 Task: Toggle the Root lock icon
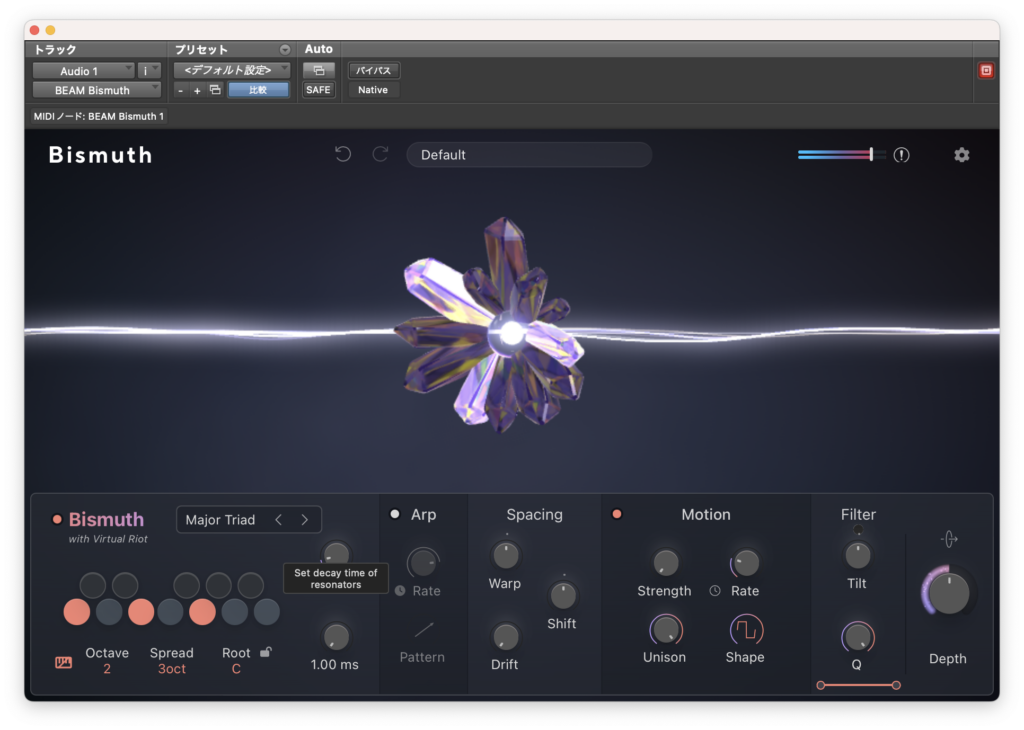266,652
